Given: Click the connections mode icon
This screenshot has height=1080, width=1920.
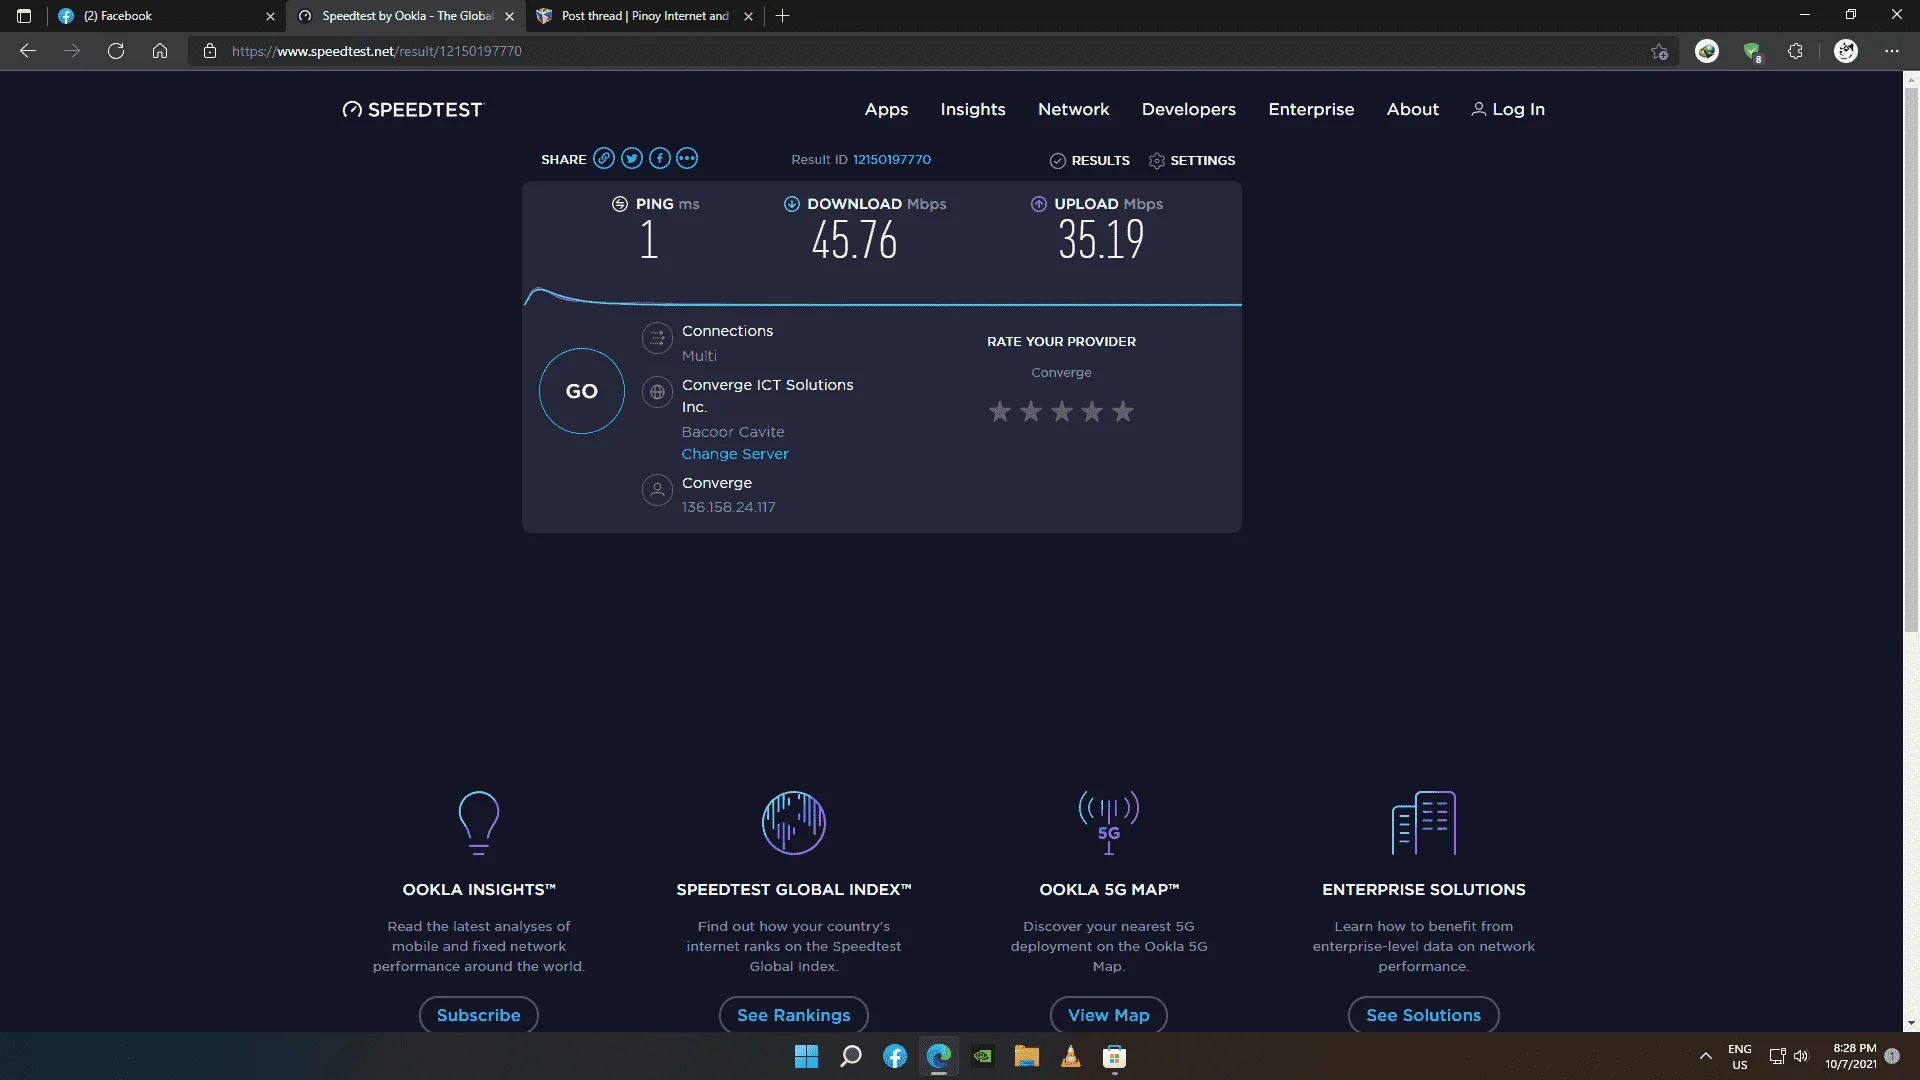Looking at the screenshot, I should coord(657,338).
